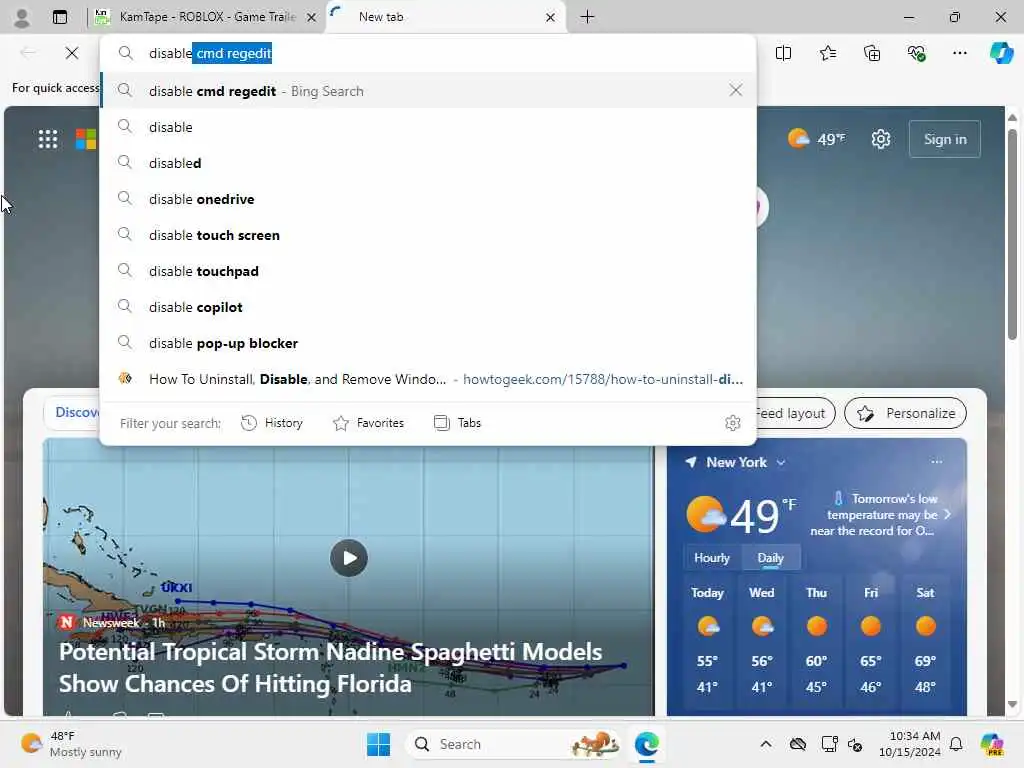The height and width of the screenshot is (768, 1024).
Task: Open the Copilot preview taskbar icon
Action: [991, 744]
